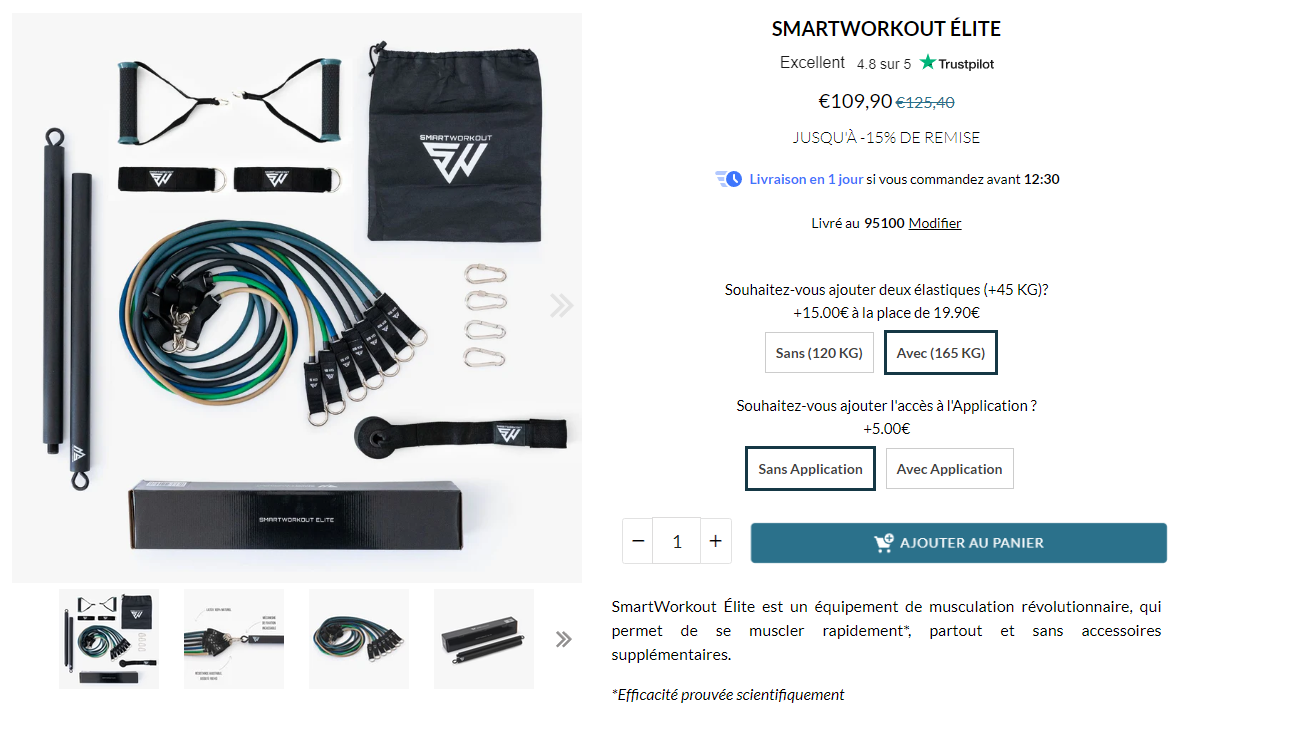Open second thumbnail with labeled band diagram
1300x730 pixels.
click(x=234, y=639)
